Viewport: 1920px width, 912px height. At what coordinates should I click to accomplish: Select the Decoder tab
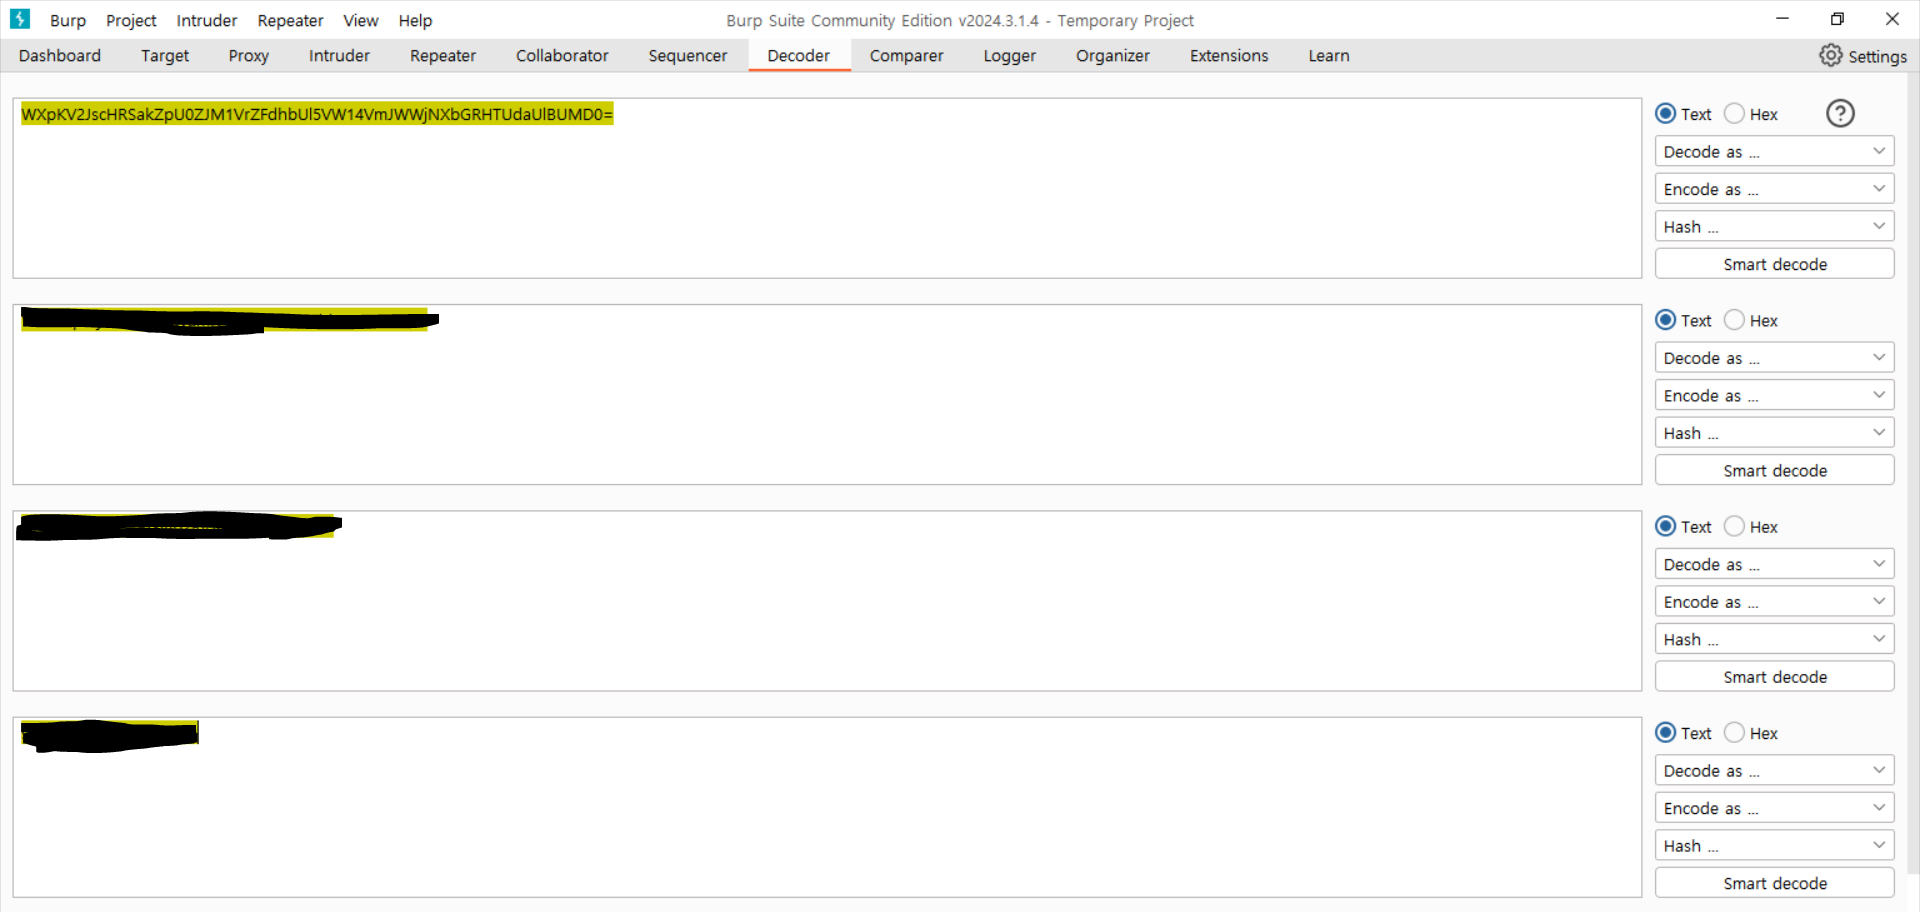tap(798, 56)
